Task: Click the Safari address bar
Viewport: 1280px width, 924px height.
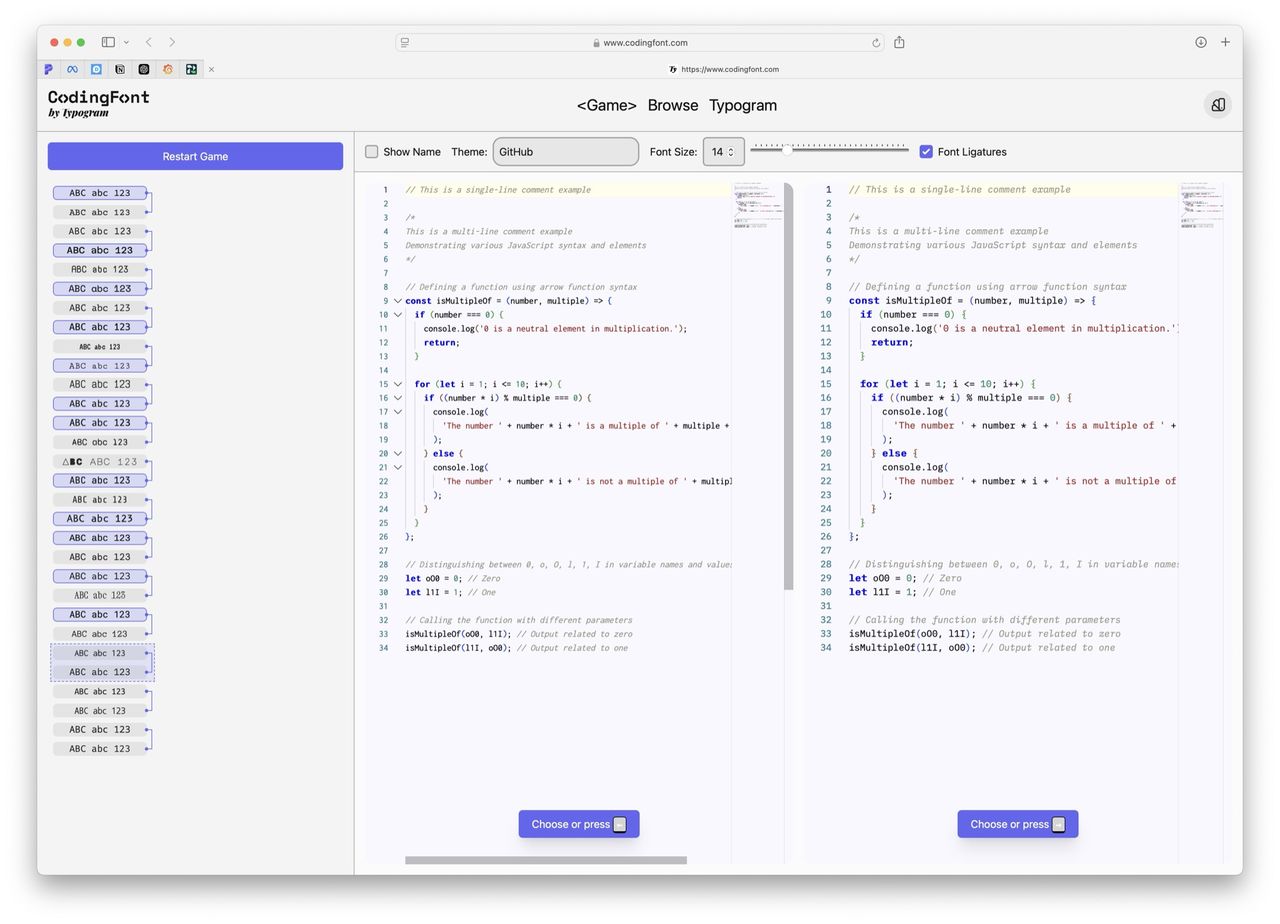Action: (x=640, y=43)
